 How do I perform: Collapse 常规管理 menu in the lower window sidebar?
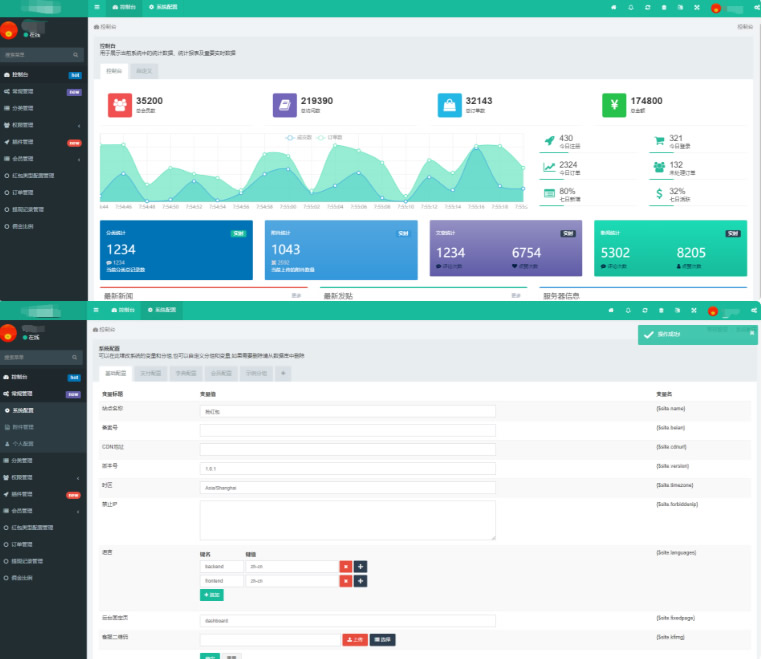coord(40,394)
